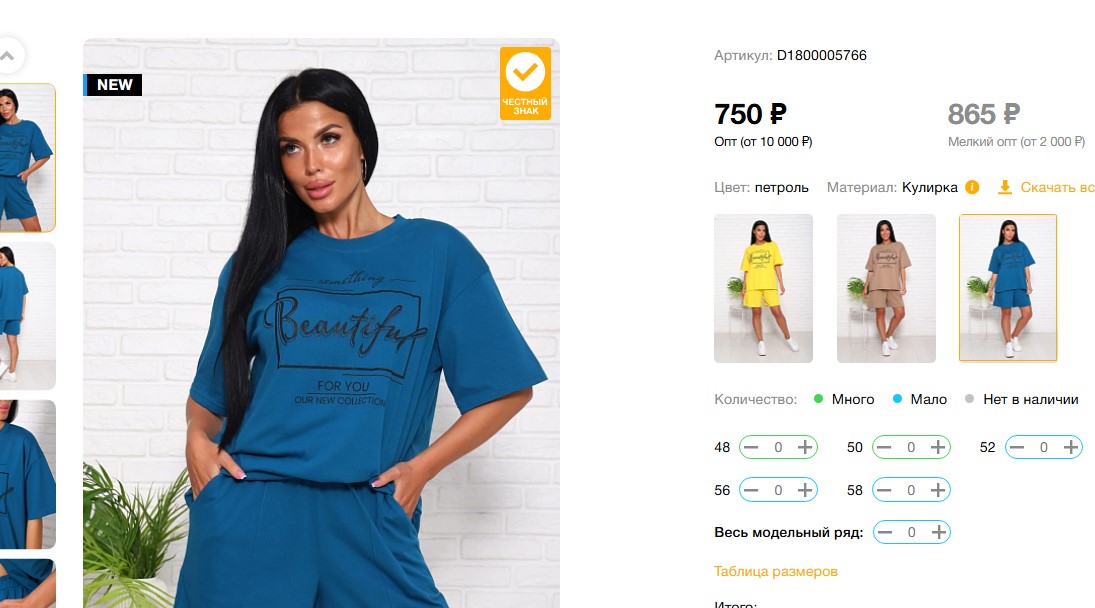Collapse thumbnails with the up chevron

[7, 56]
